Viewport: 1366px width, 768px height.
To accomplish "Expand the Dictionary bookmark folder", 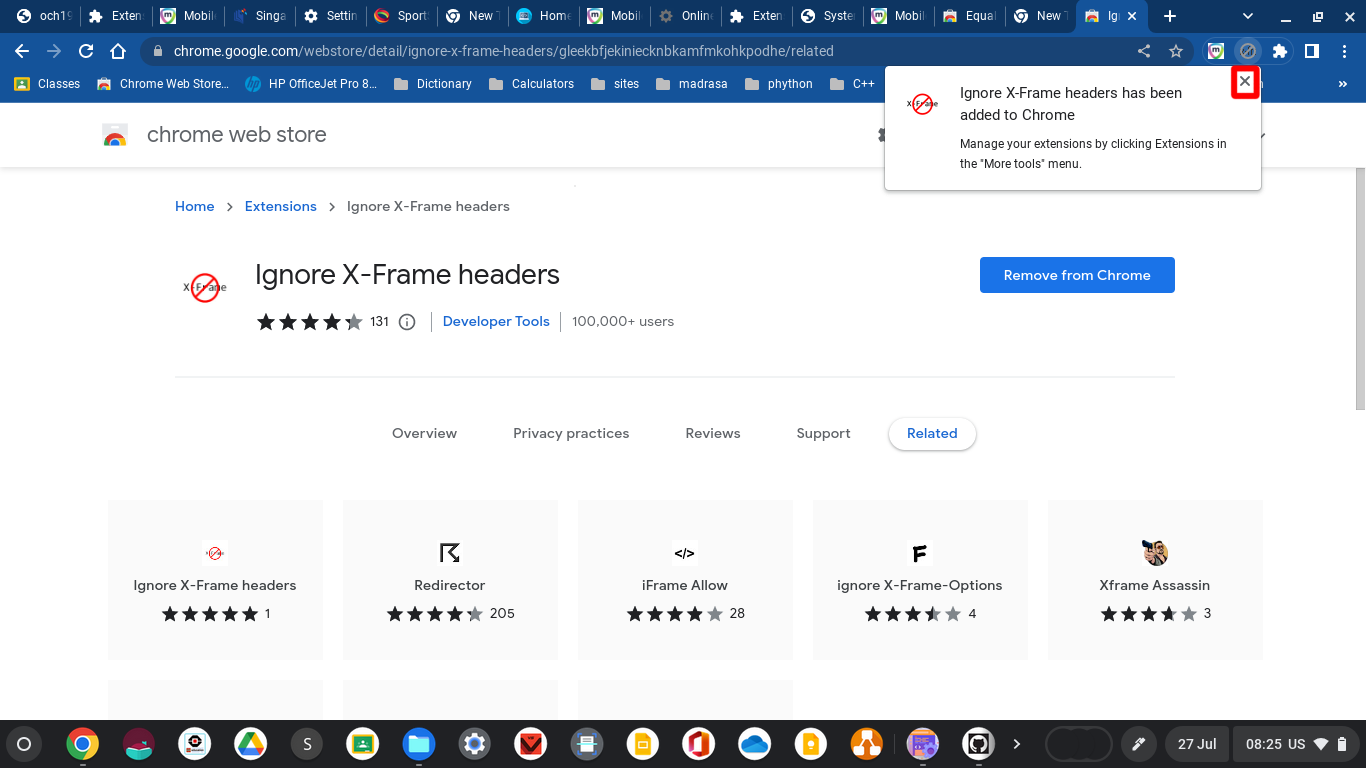I will pyautogui.click(x=432, y=84).
